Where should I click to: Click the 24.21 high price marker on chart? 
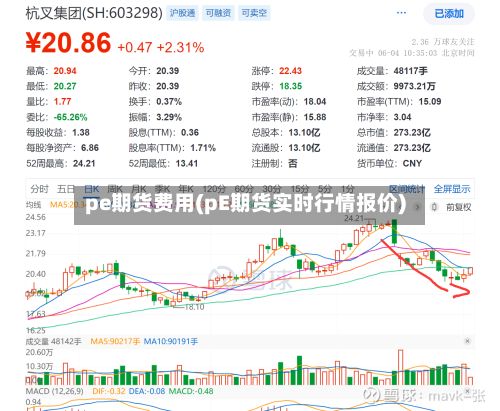coord(354,218)
